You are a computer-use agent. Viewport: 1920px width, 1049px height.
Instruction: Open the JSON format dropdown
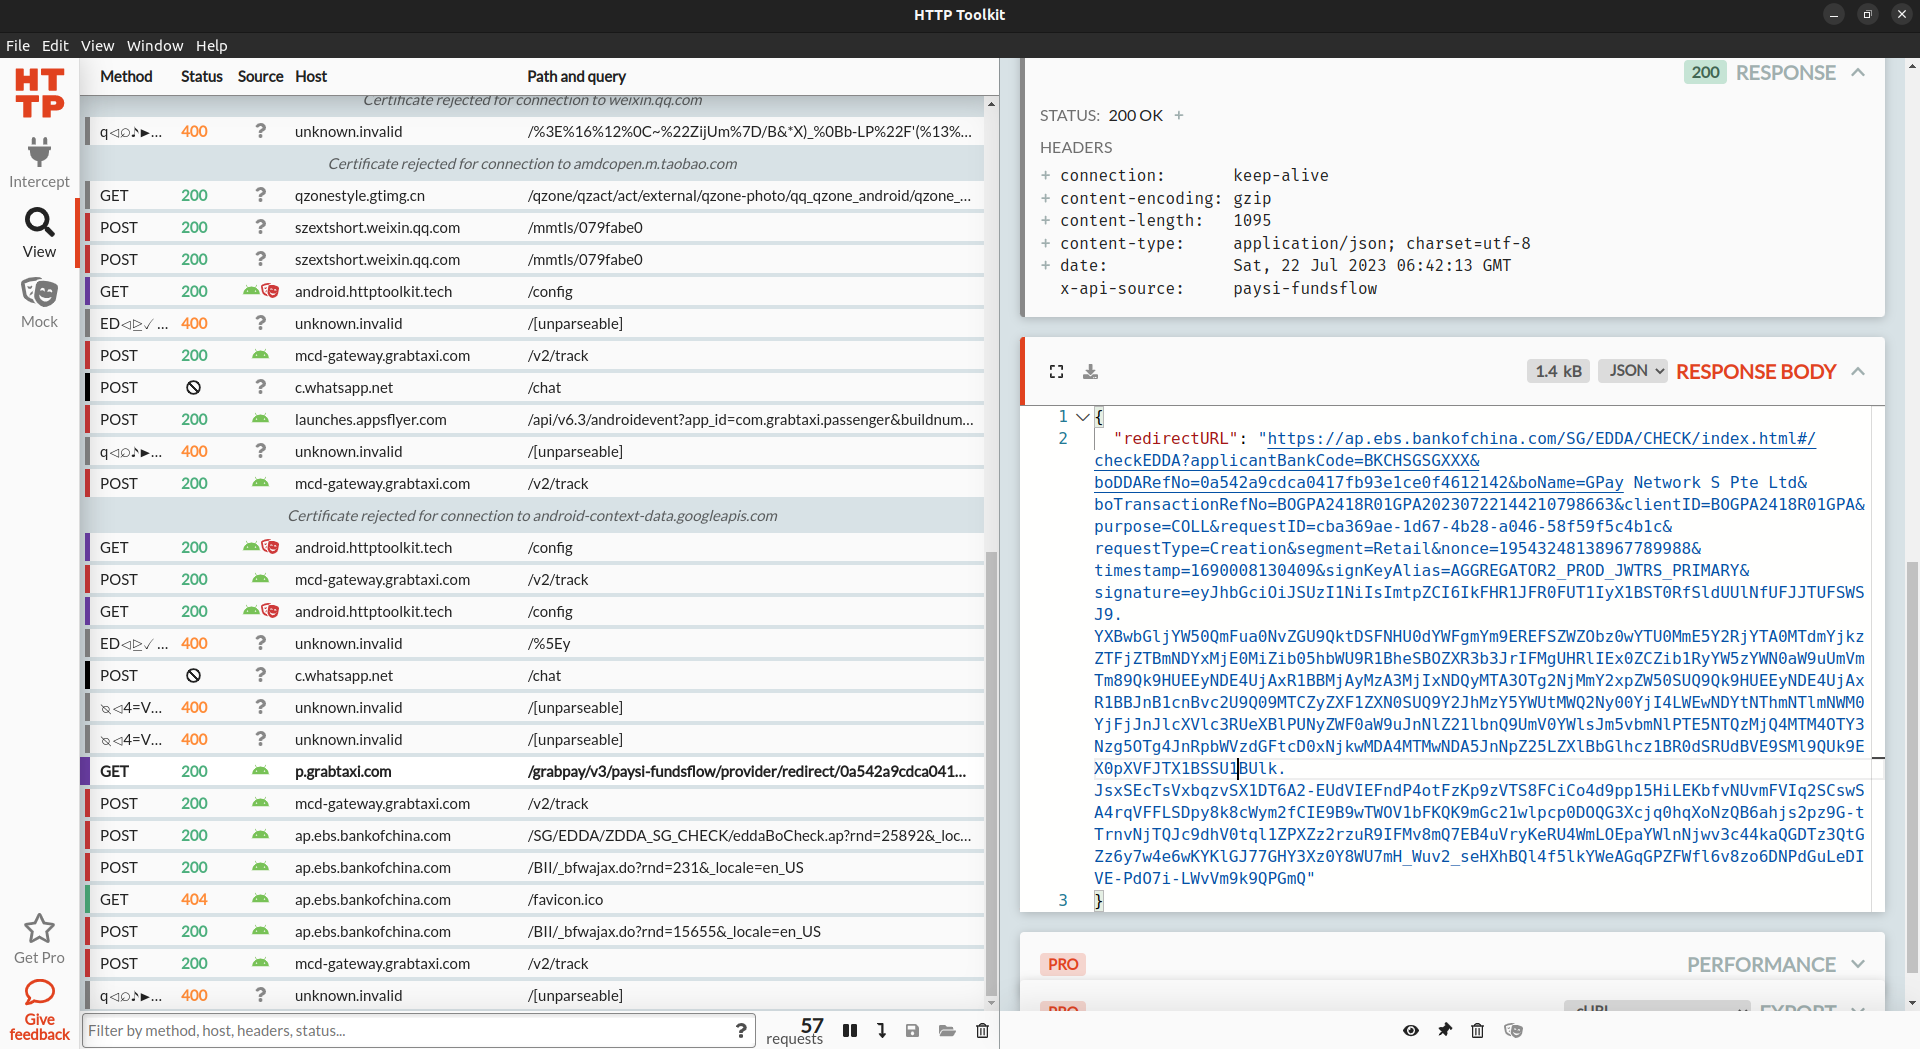coord(1634,371)
